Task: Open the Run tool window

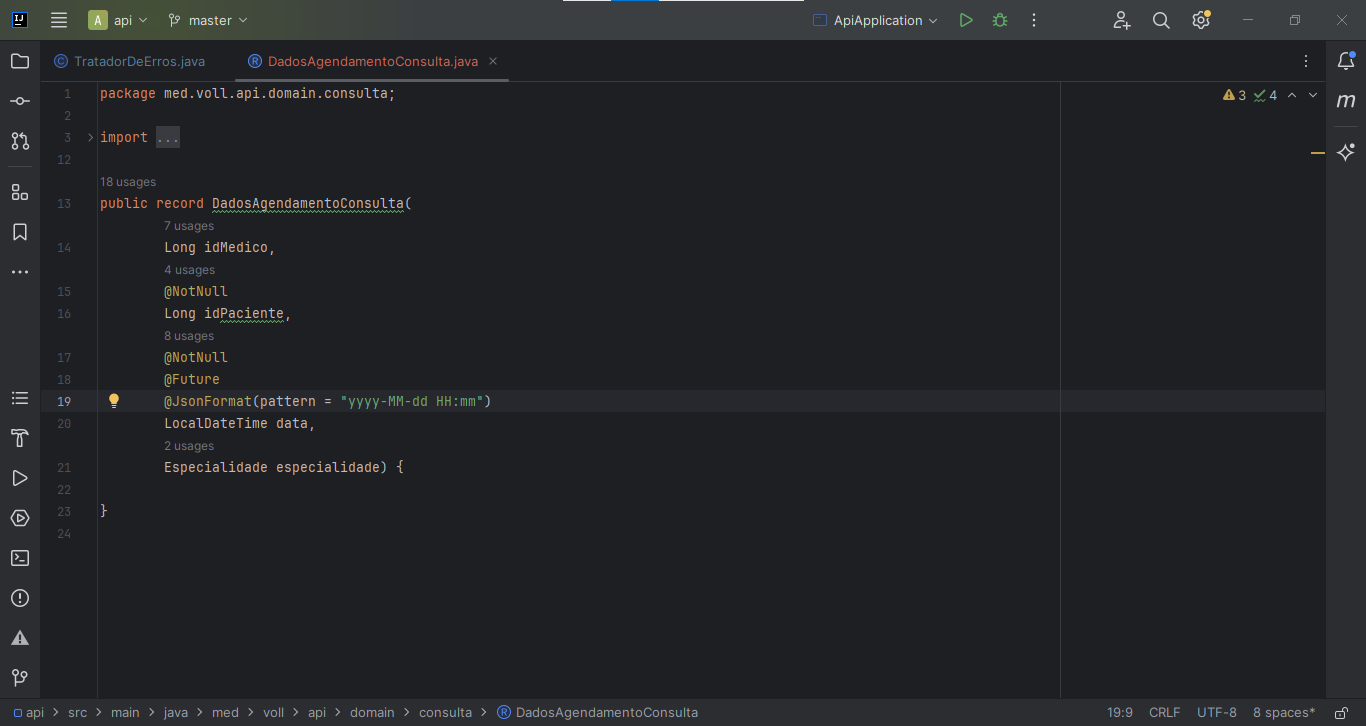Action: [20, 478]
